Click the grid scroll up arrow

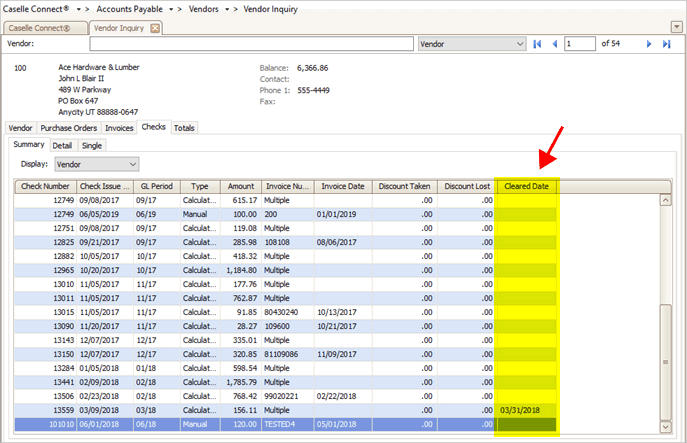(x=666, y=200)
